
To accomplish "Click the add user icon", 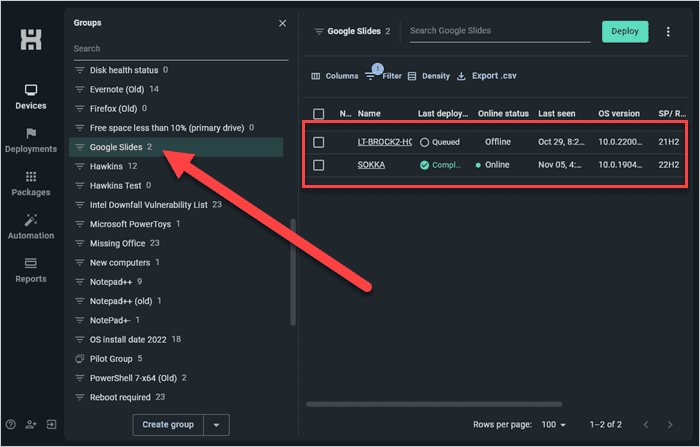I will [31, 425].
